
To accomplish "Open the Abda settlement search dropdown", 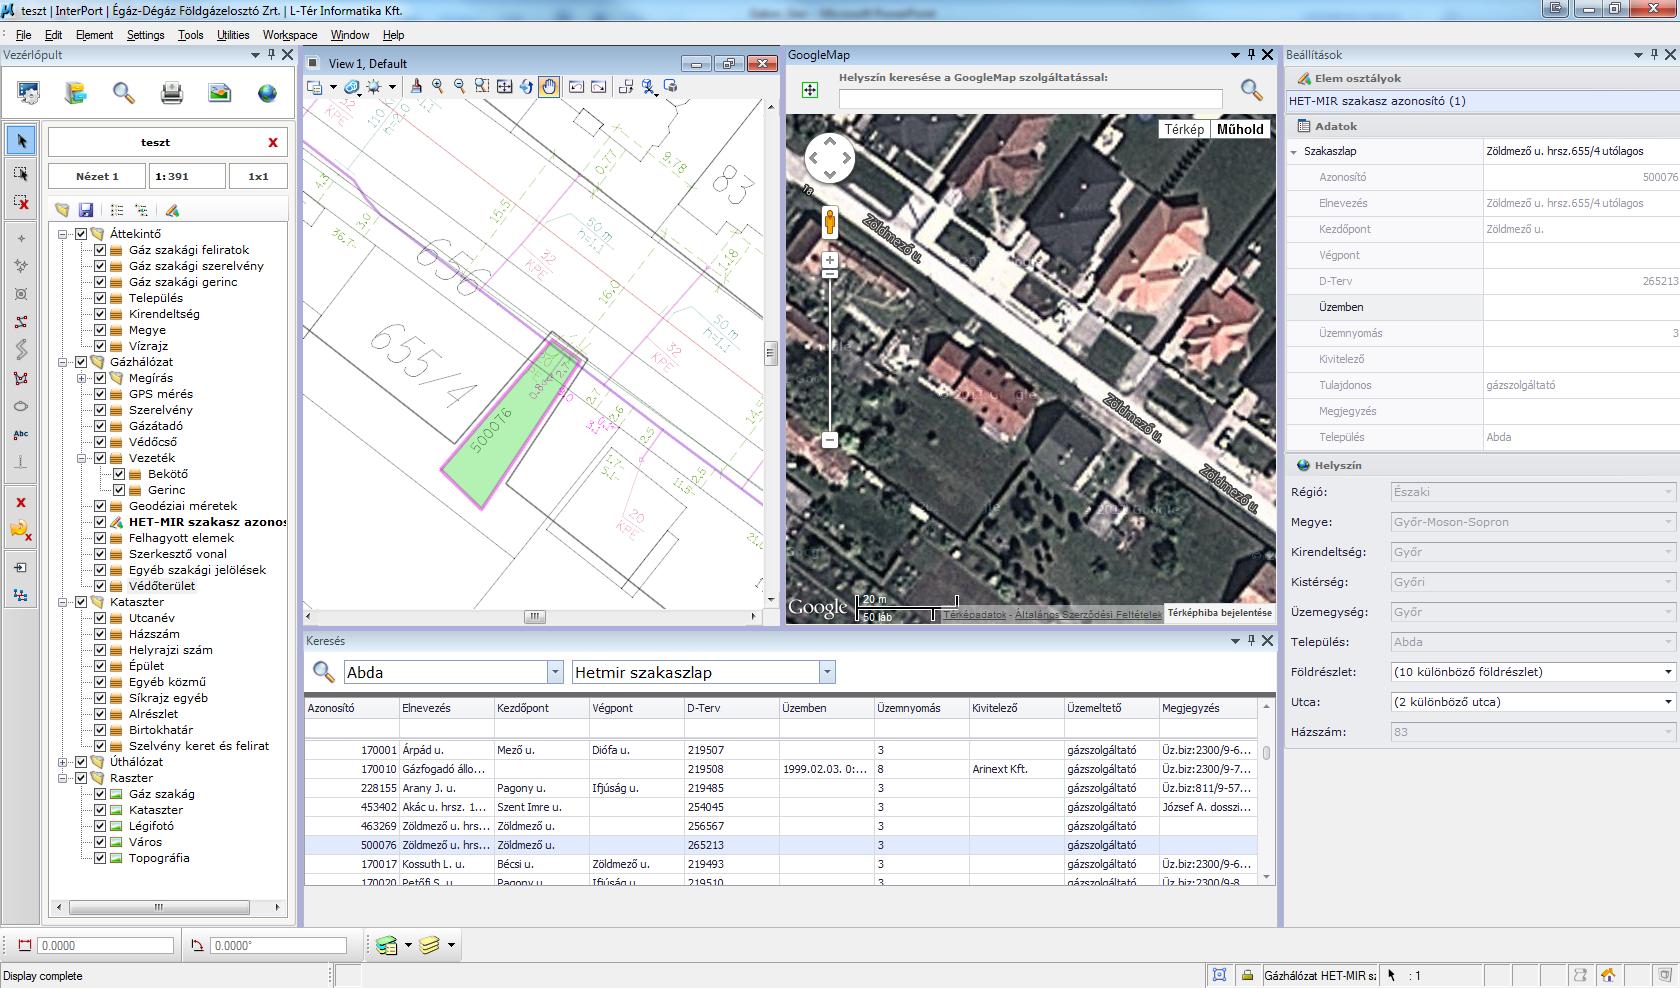I will pos(555,672).
